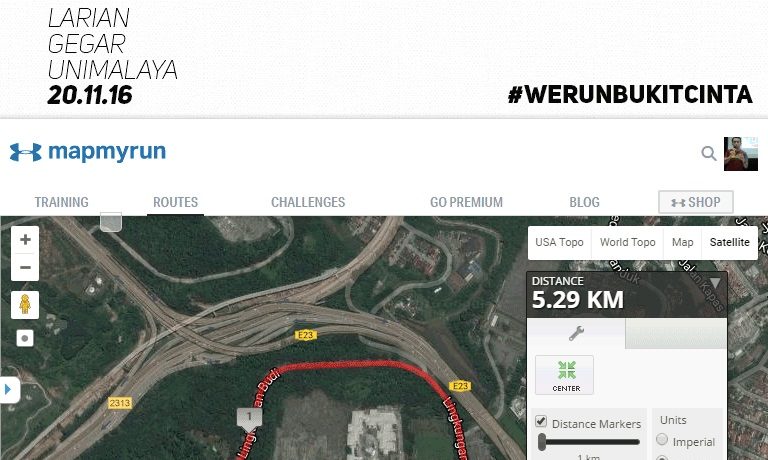
Task: Click the Center route icon button
Action: 564,375
